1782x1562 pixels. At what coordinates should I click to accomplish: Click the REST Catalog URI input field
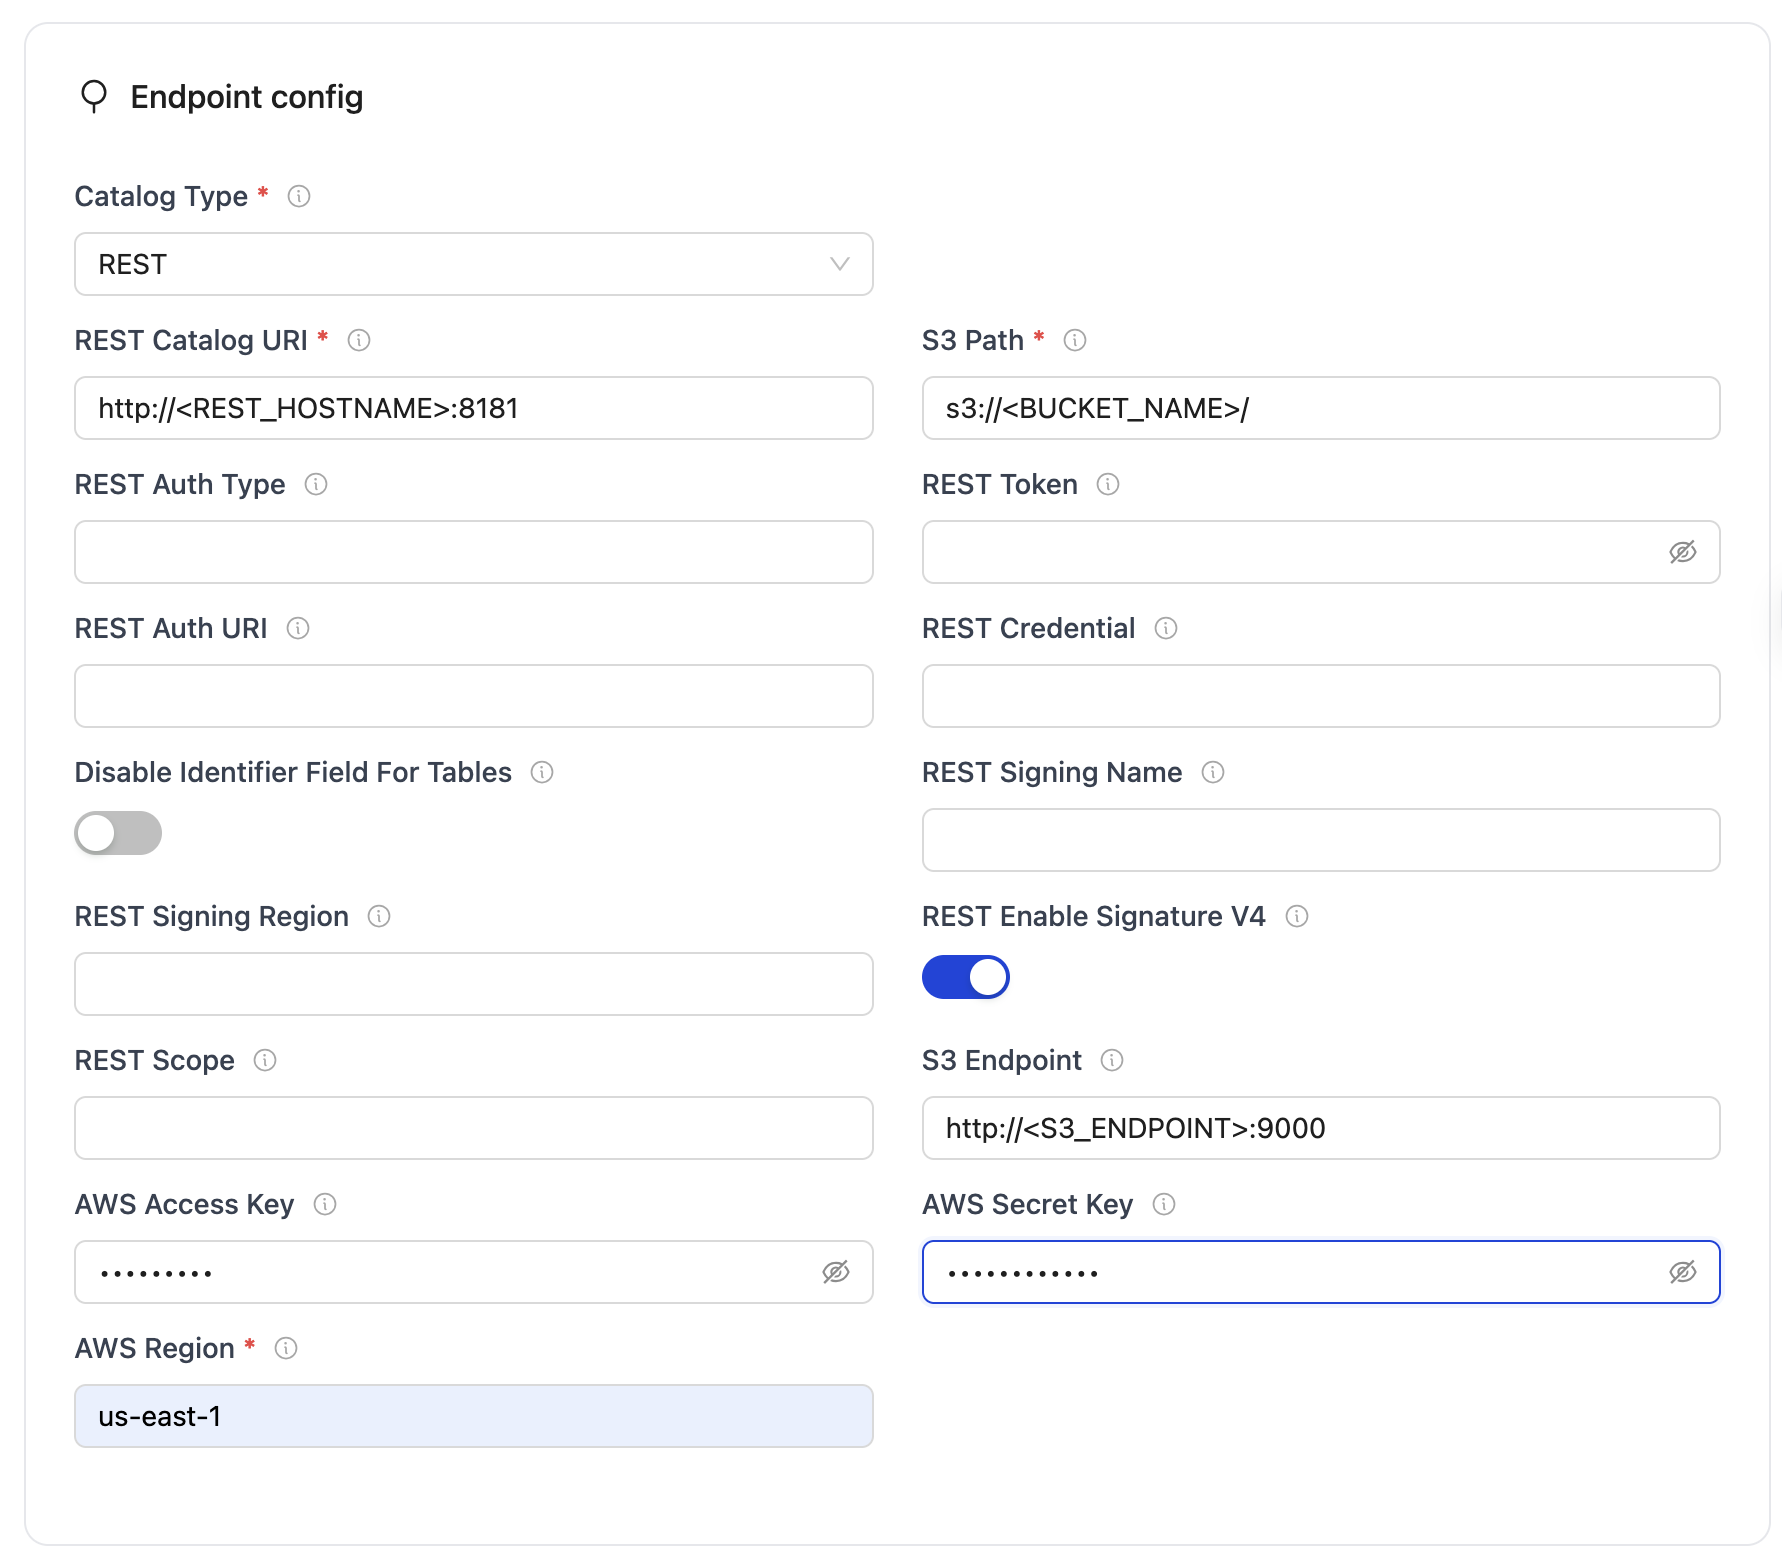(473, 408)
